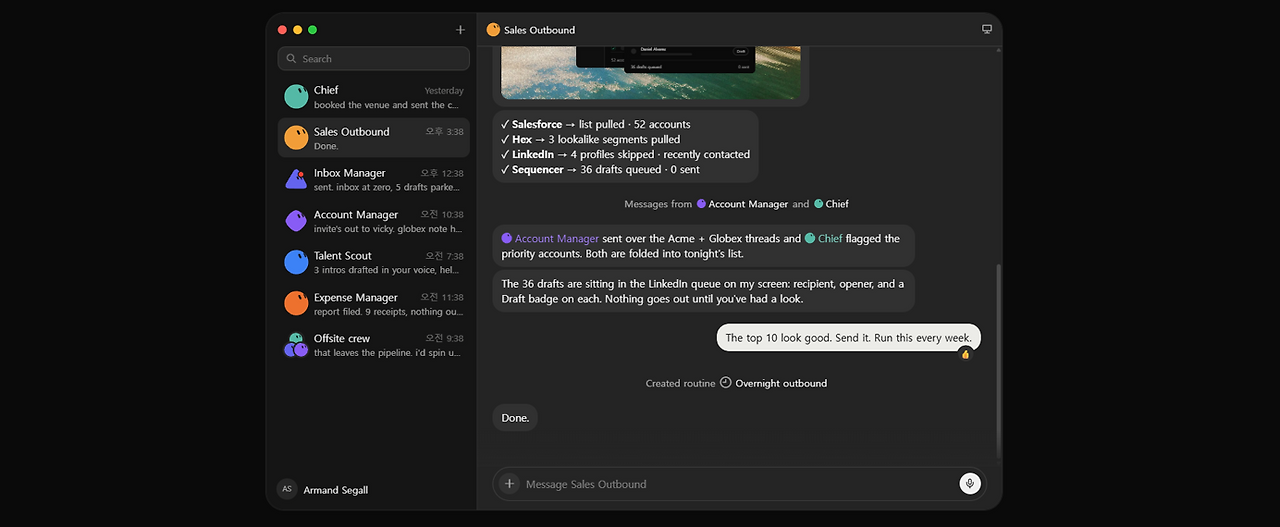1280x527 pixels.
Task: Click the attachment plus button in the composer
Action: pyautogui.click(x=509, y=484)
